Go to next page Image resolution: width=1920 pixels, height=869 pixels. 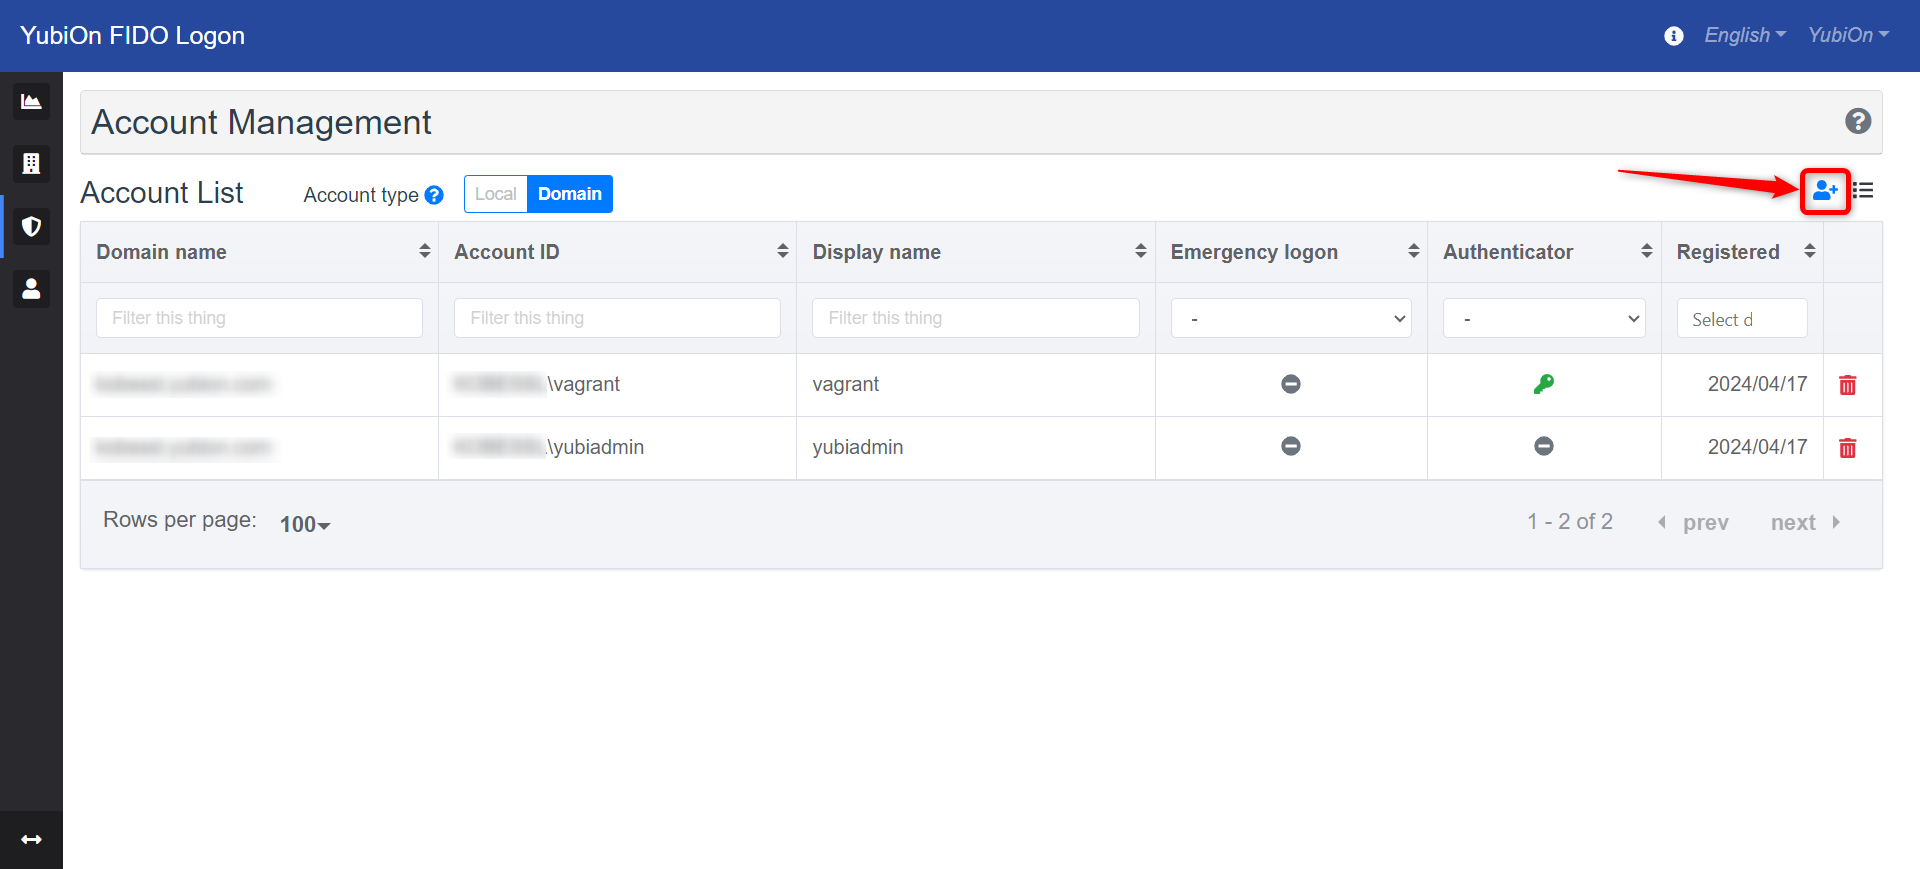tap(1805, 522)
